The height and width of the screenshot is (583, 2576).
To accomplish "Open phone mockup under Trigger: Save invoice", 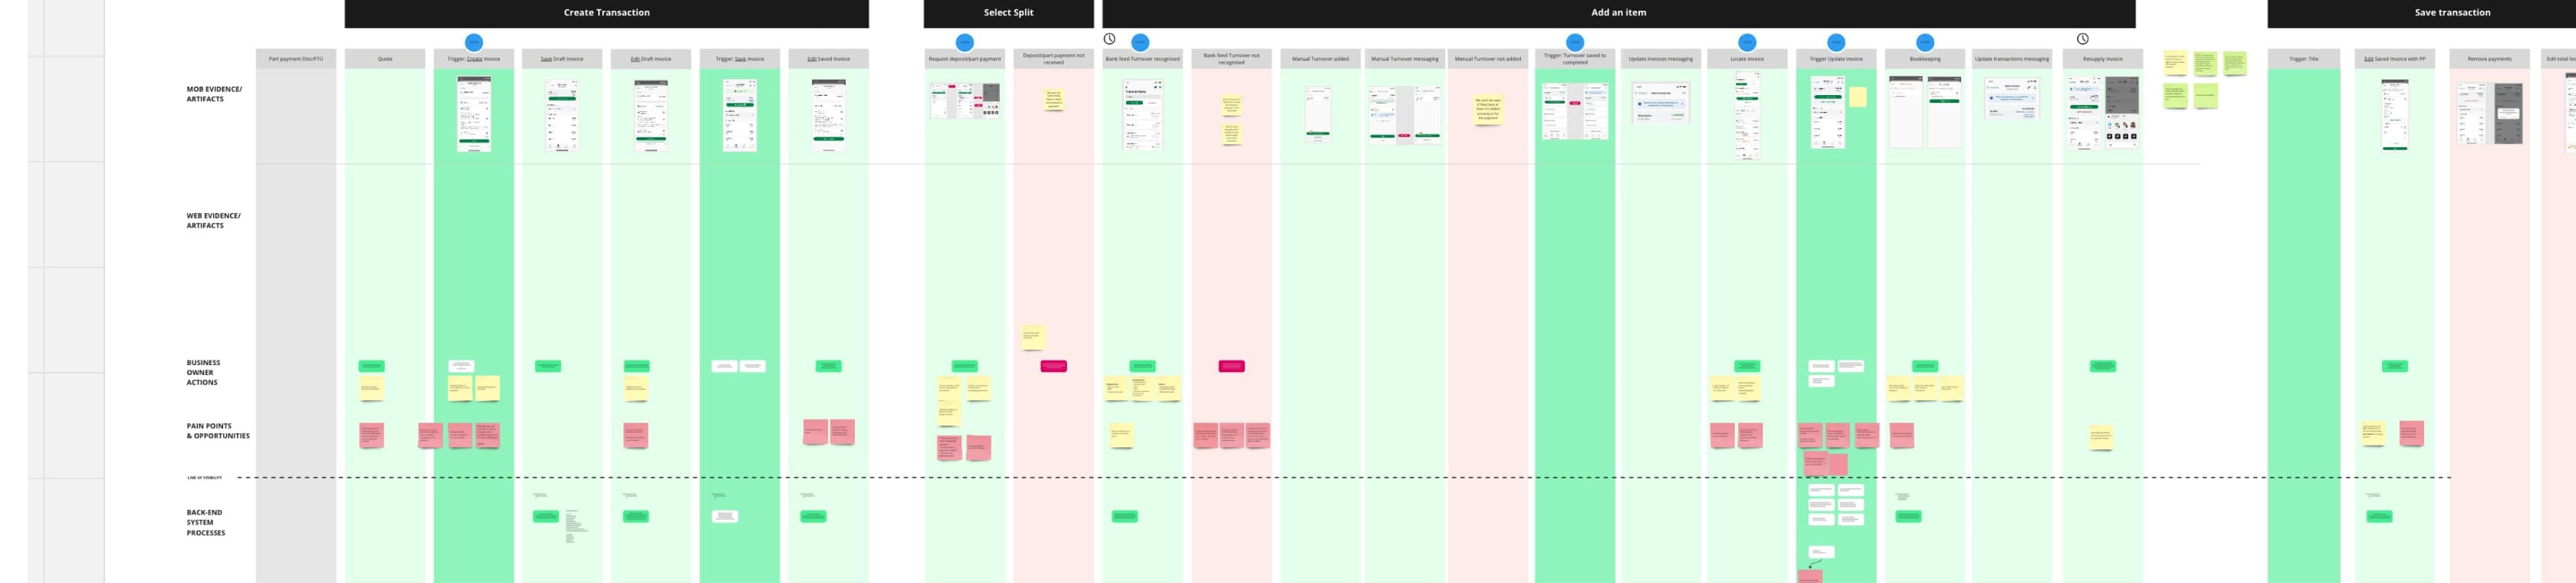I will [x=740, y=115].
